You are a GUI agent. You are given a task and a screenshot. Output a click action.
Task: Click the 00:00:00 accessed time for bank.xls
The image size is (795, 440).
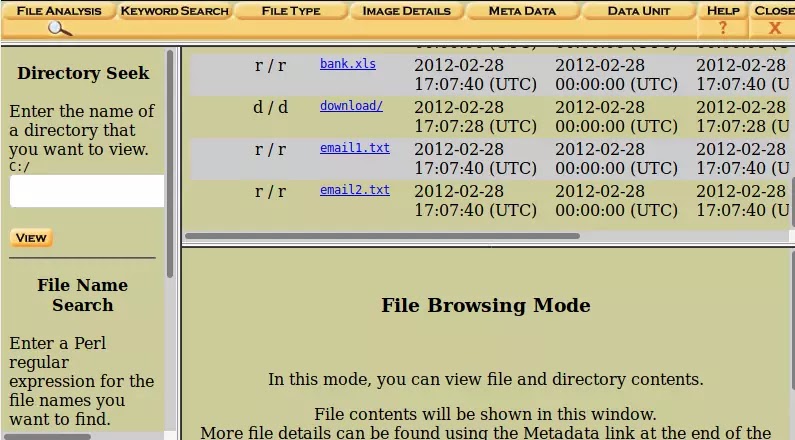coord(617,84)
